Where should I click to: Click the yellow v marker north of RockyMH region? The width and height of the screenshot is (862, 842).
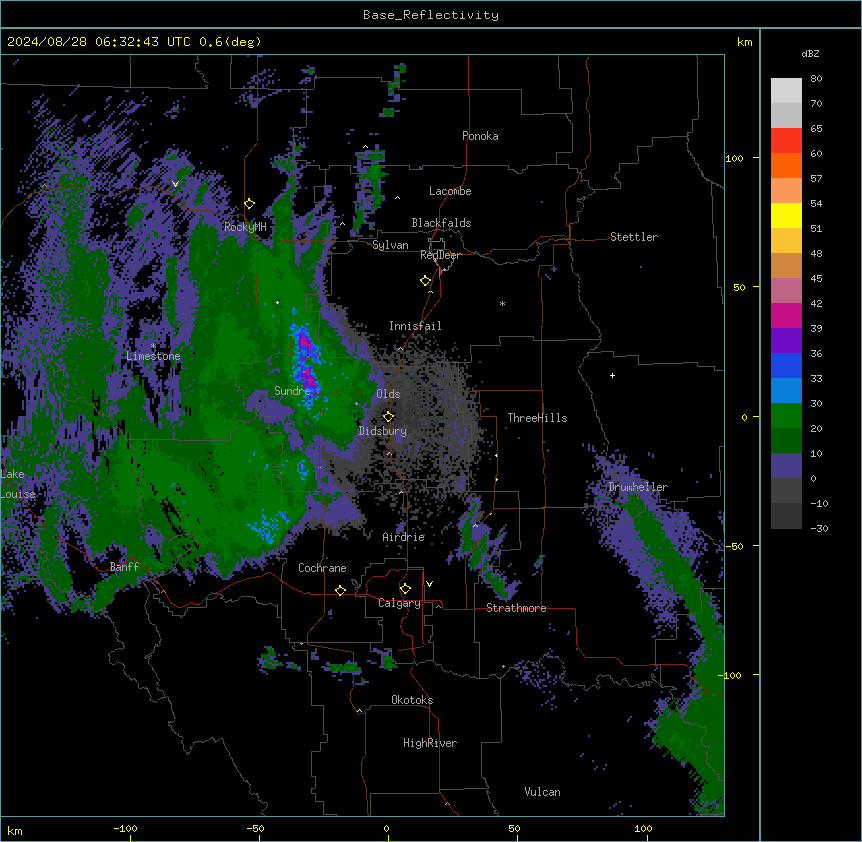(x=175, y=184)
